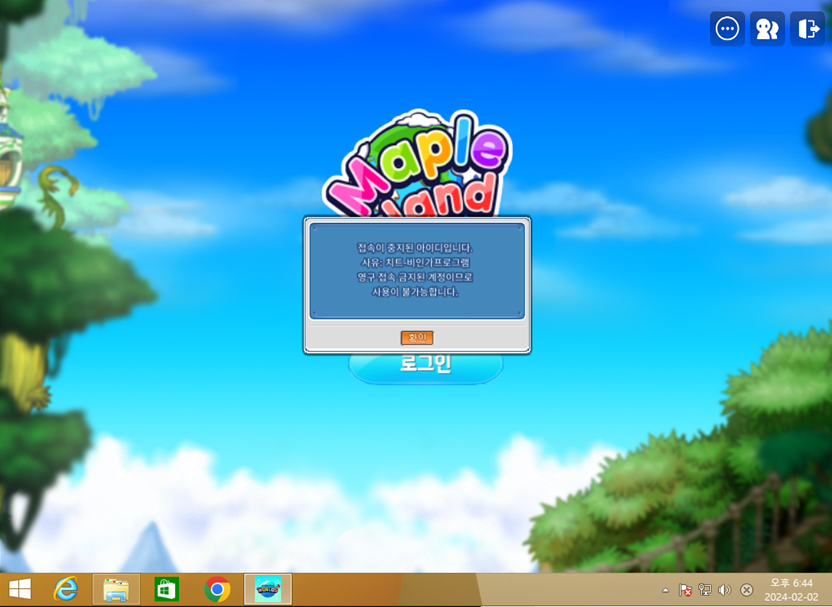
Task: Click the date 2024-02-02 in system tray
Action: (x=791, y=597)
